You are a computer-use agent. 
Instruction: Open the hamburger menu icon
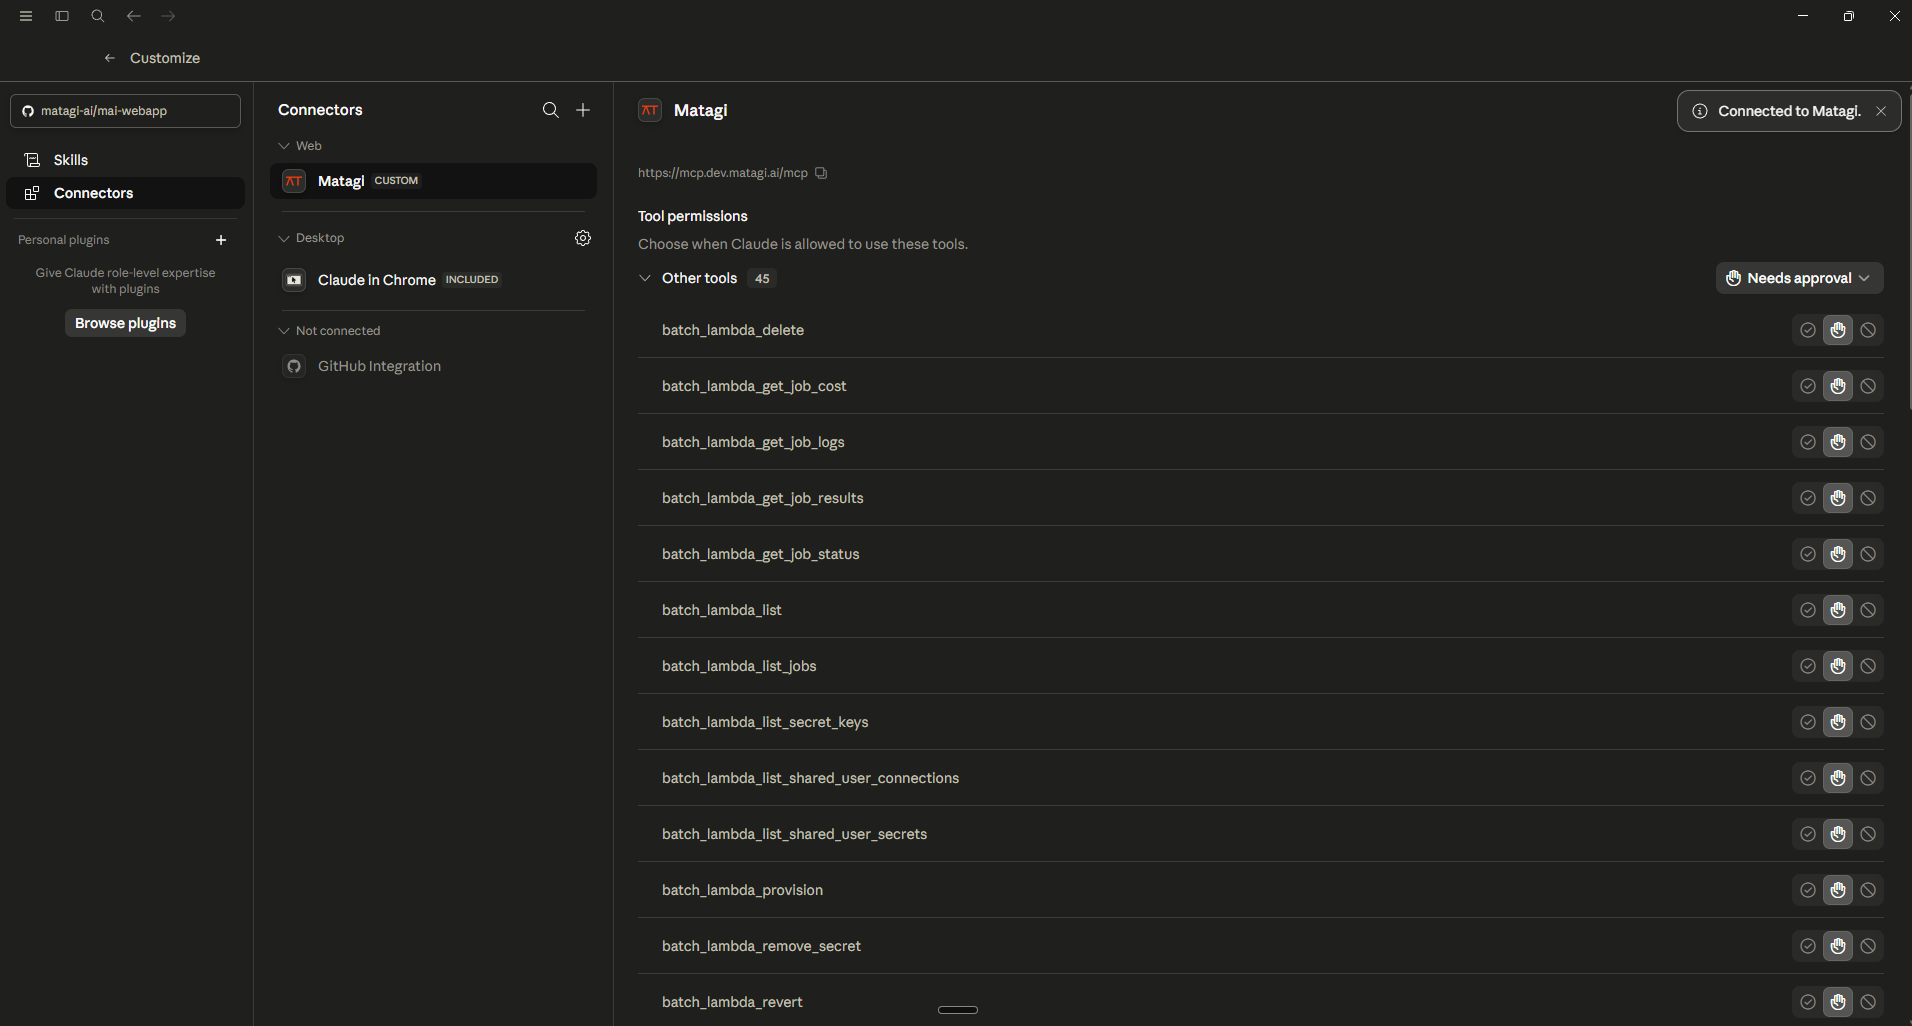point(26,16)
